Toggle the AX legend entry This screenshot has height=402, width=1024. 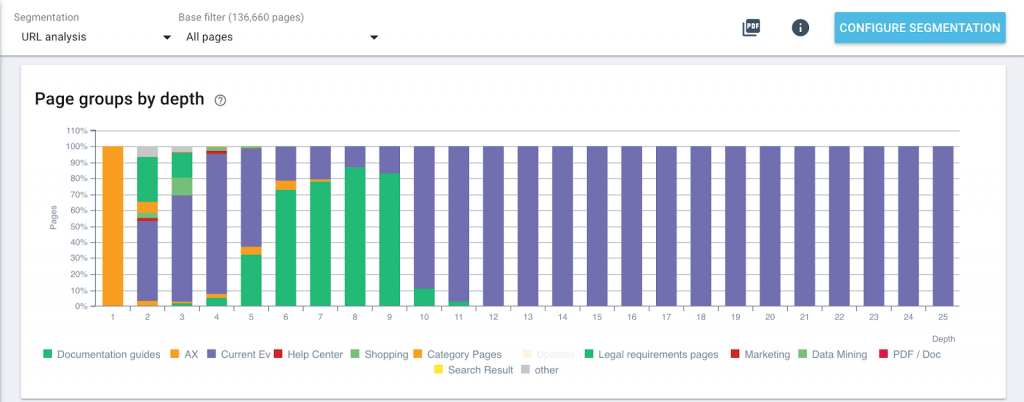184,354
